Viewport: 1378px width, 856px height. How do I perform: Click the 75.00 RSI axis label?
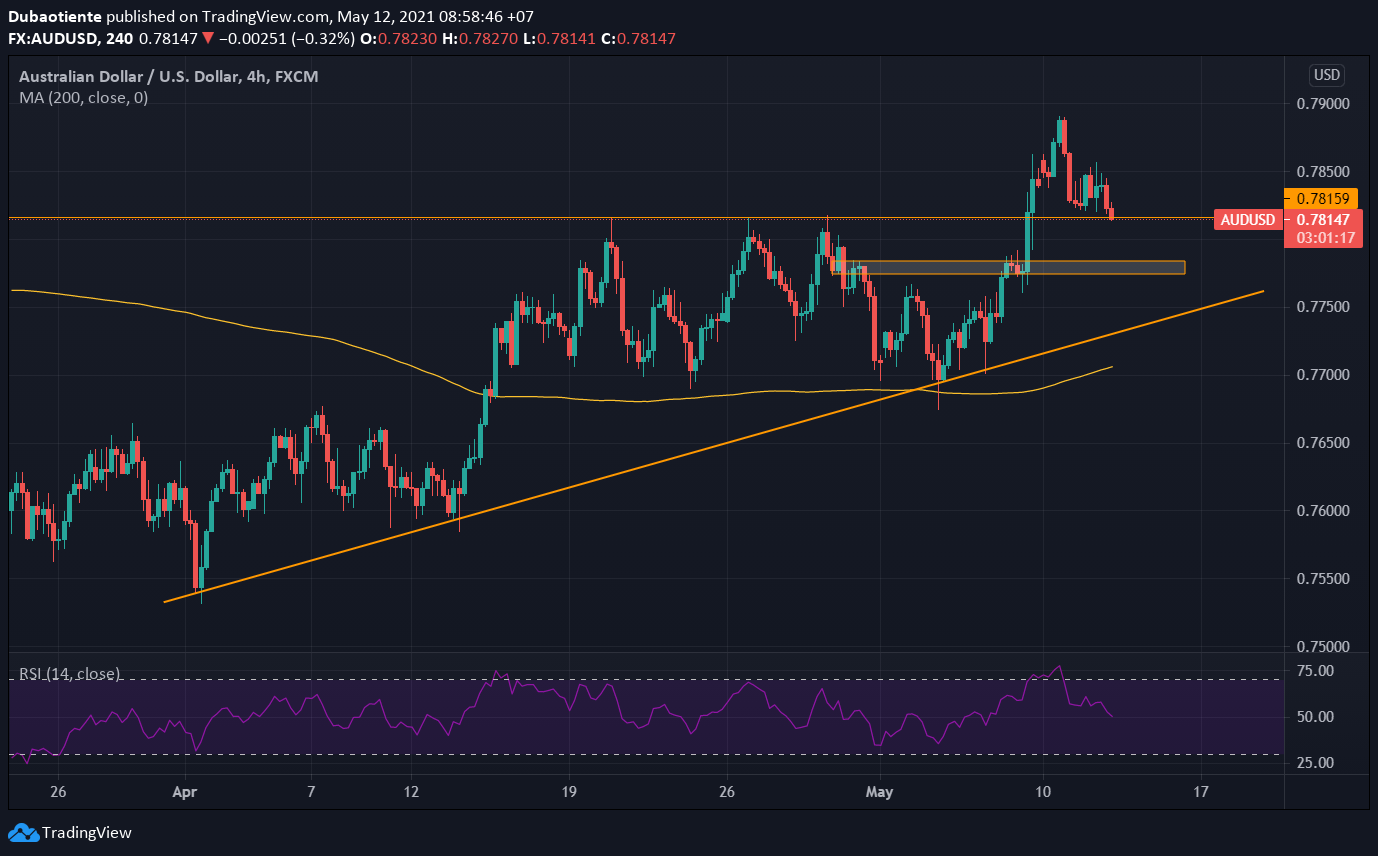pyautogui.click(x=1314, y=671)
